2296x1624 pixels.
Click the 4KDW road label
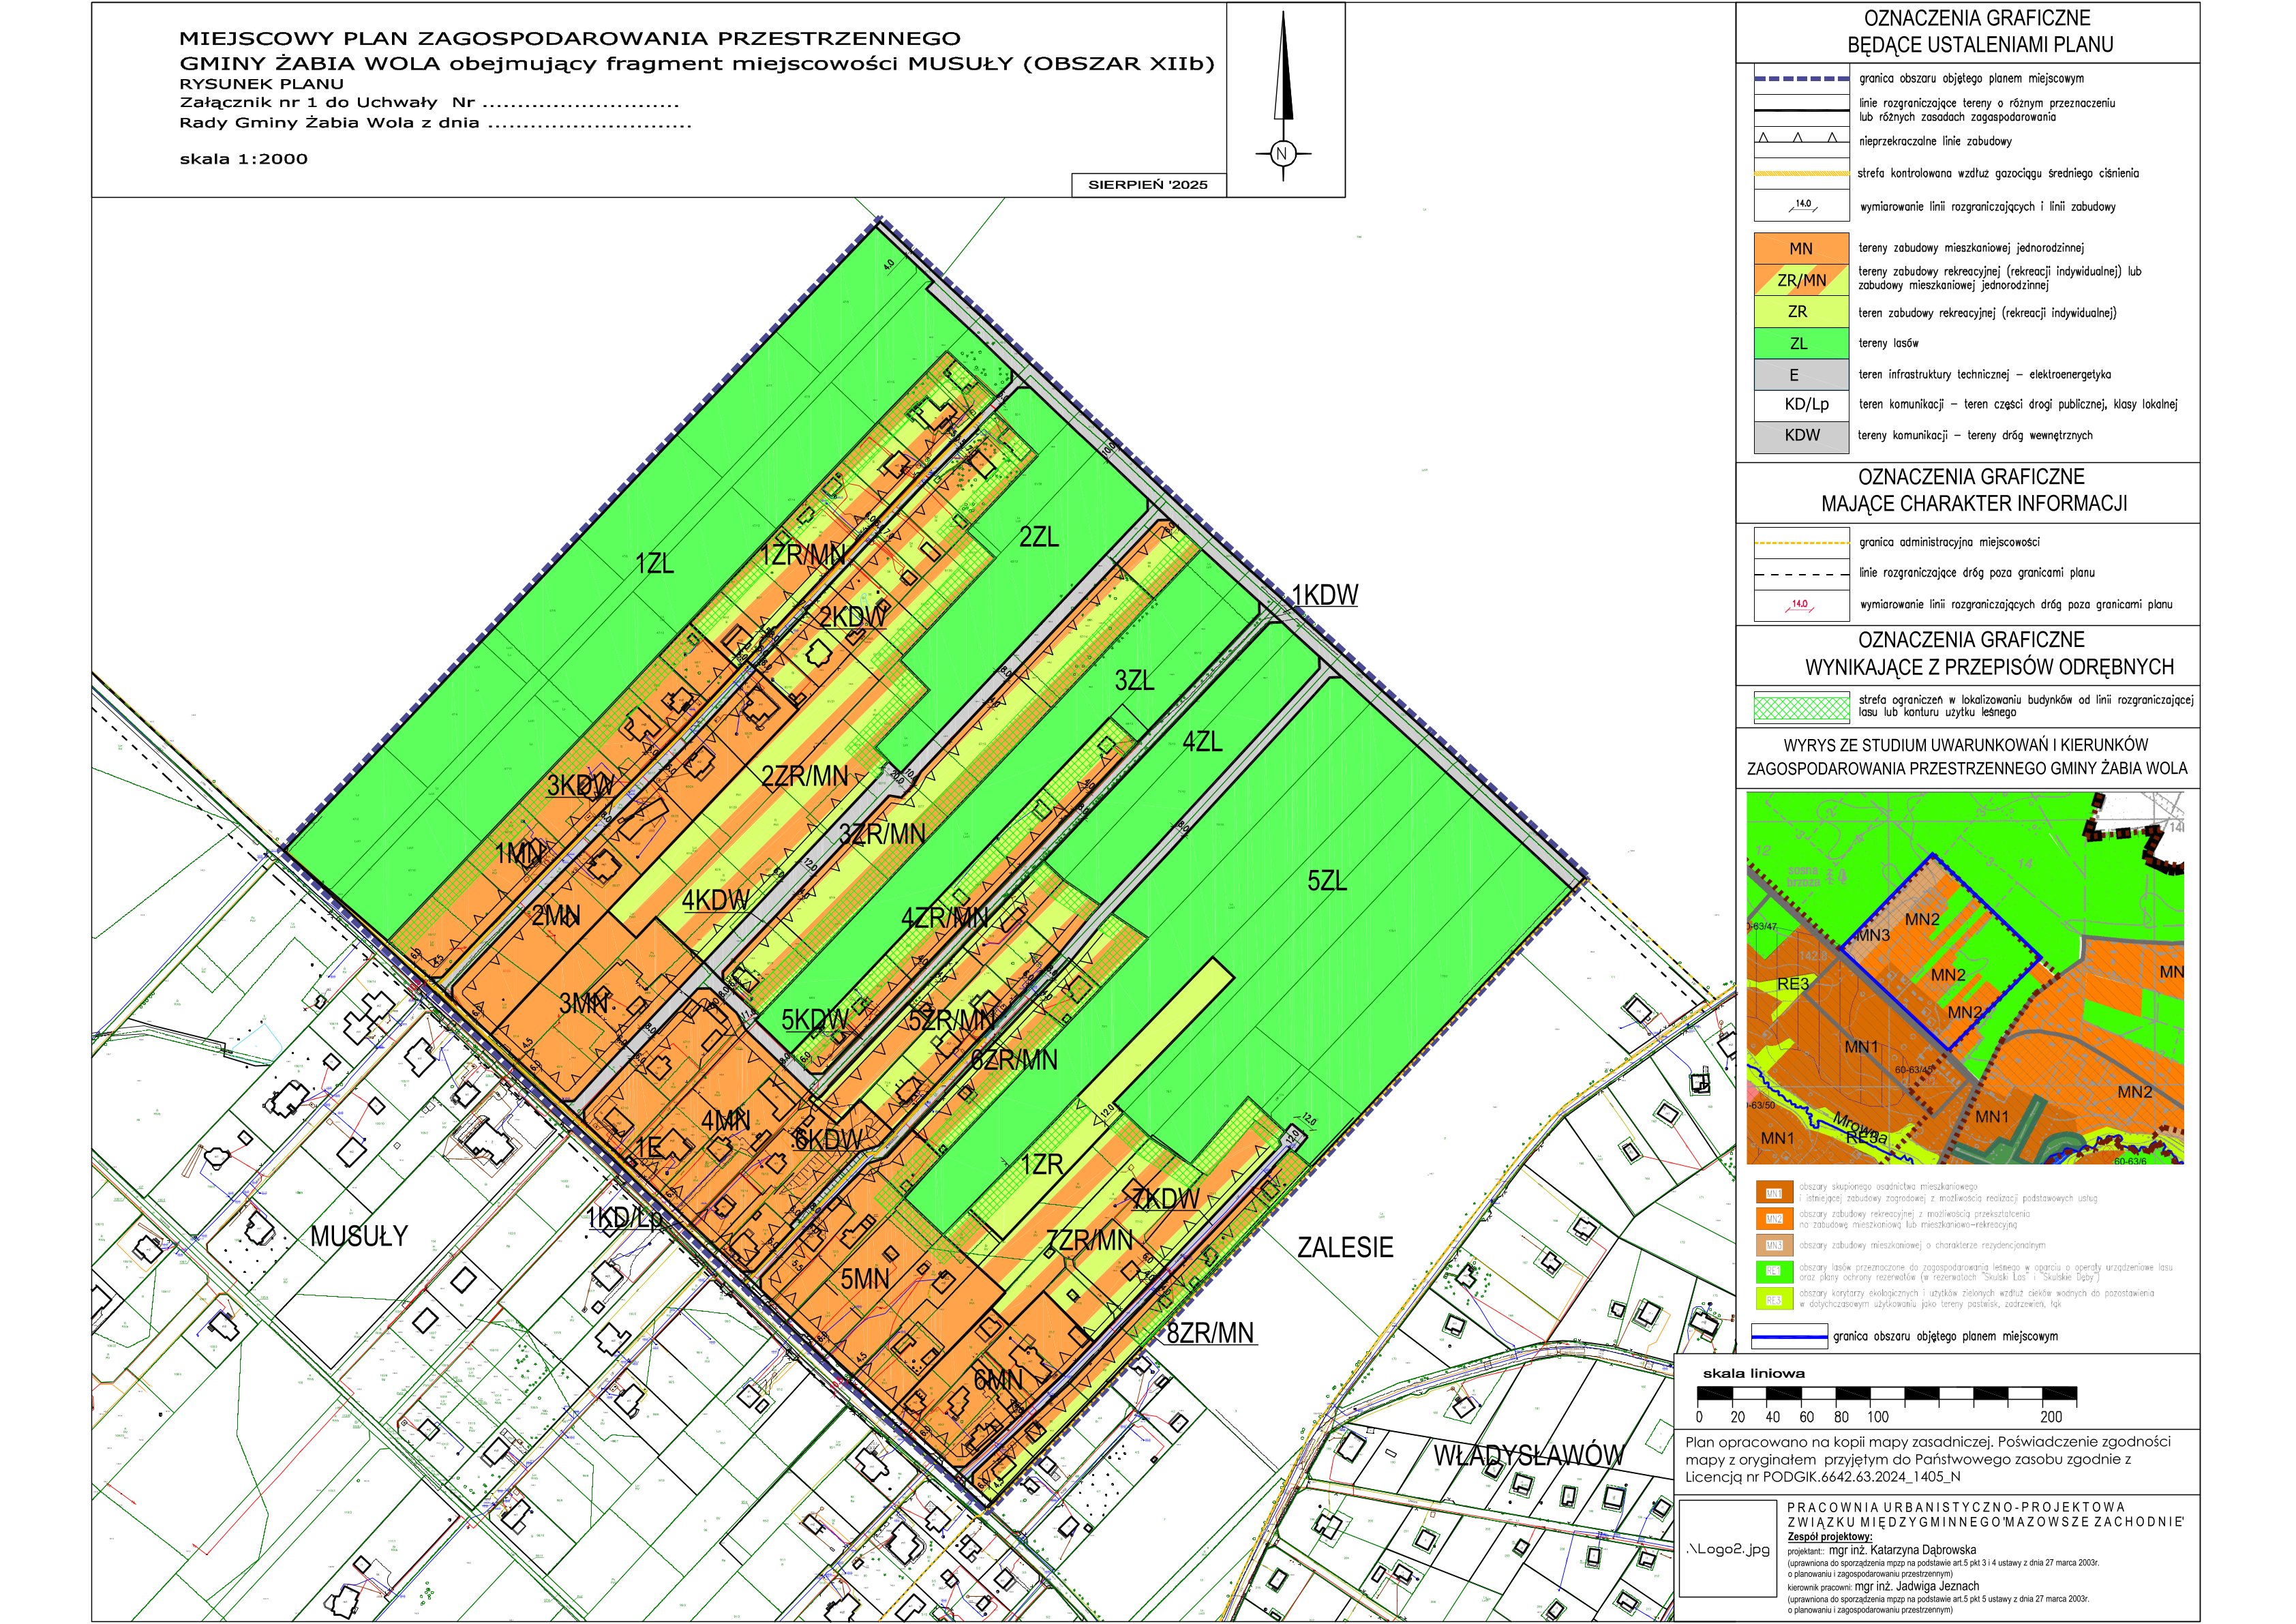coord(715,900)
